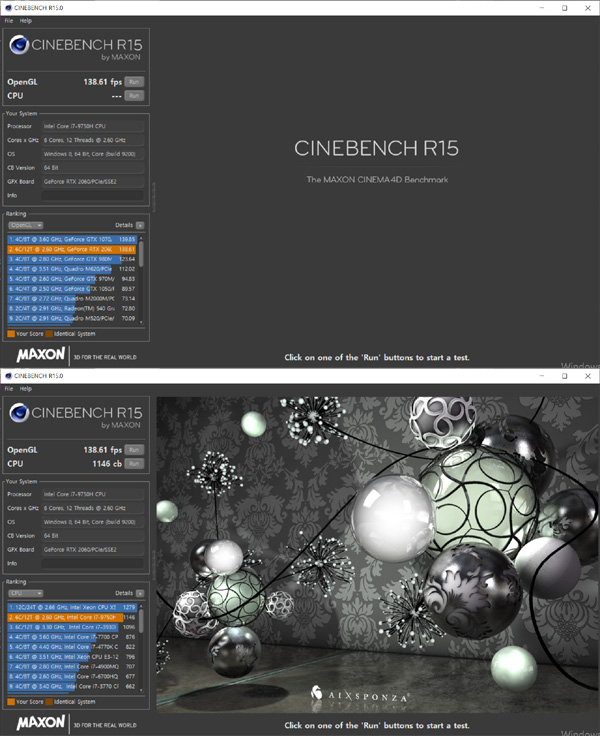Image resolution: width=600 pixels, height=736 pixels.
Task: Click the OpenGL ranking list scrollbar thumb
Action: (141, 253)
